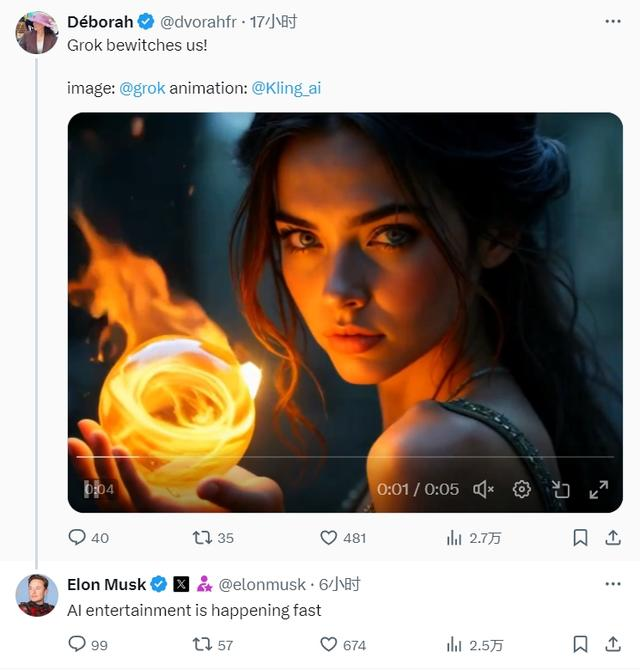Image resolution: width=640 pixels, height=670 pixels.
Task: Share Déborah's post via share icon
Action: pyautogui.click(x=613, y=538)
